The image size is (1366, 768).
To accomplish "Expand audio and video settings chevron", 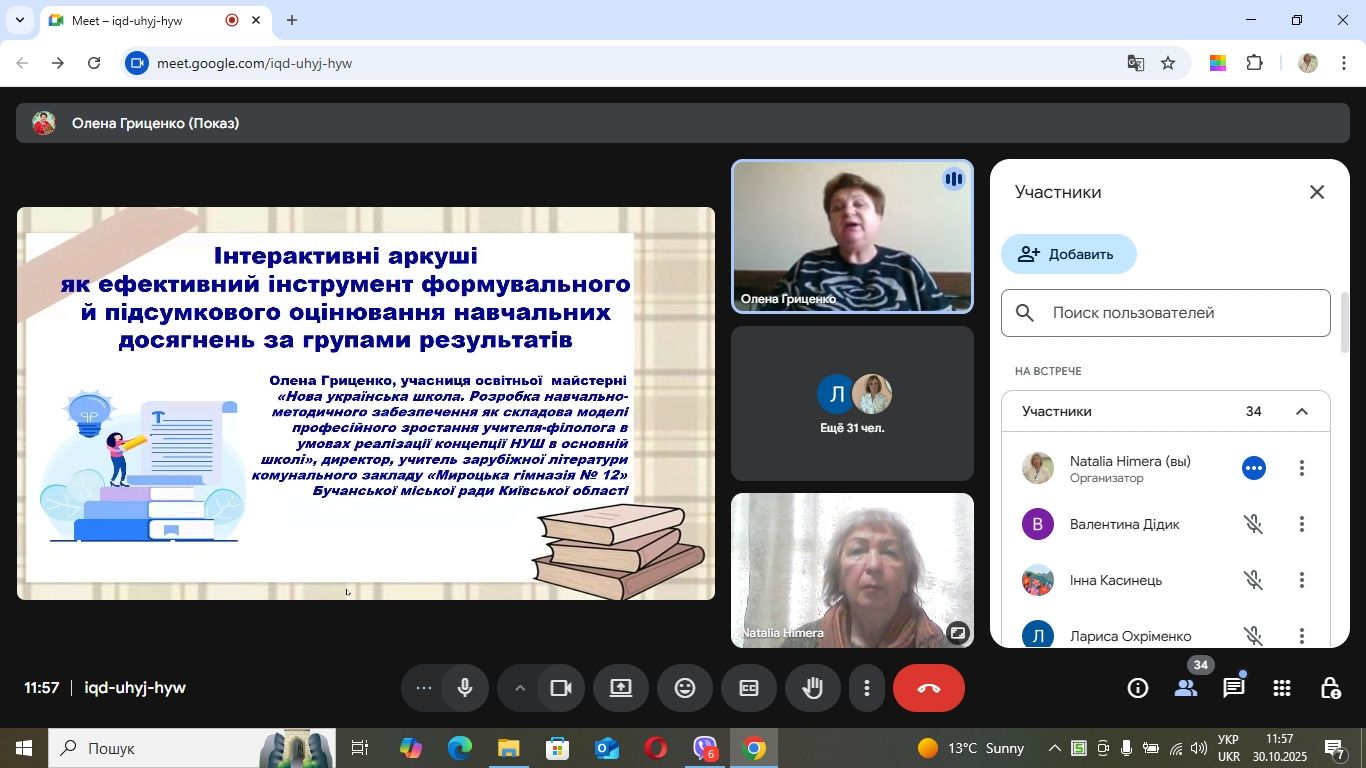I will [520, 688].
